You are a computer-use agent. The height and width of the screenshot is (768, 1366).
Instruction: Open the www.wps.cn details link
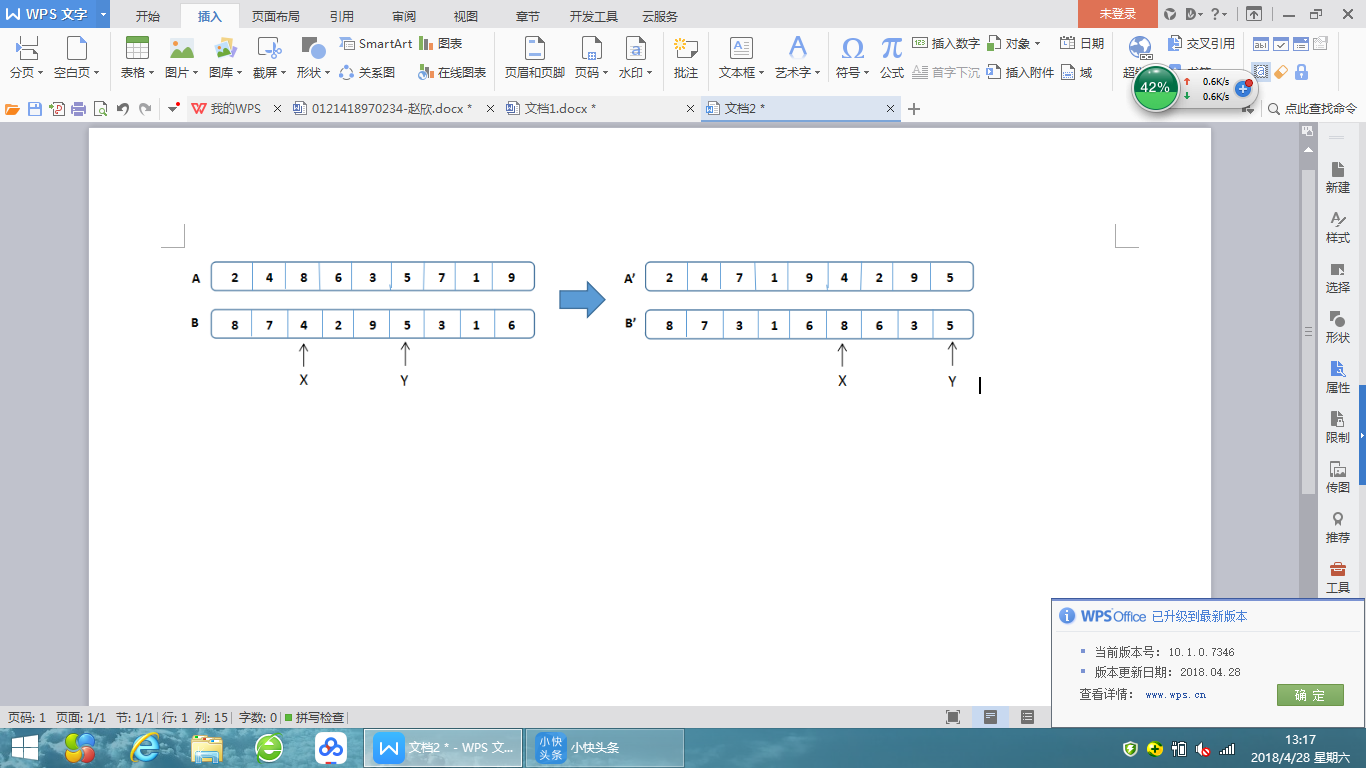(1175, 694)
